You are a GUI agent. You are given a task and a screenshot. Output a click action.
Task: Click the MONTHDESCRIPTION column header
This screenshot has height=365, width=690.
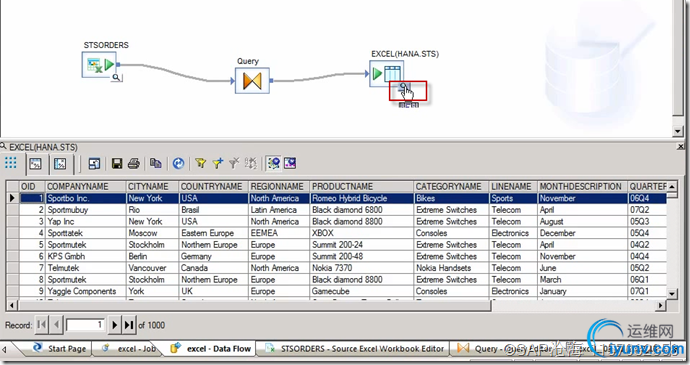click(582, 187)
